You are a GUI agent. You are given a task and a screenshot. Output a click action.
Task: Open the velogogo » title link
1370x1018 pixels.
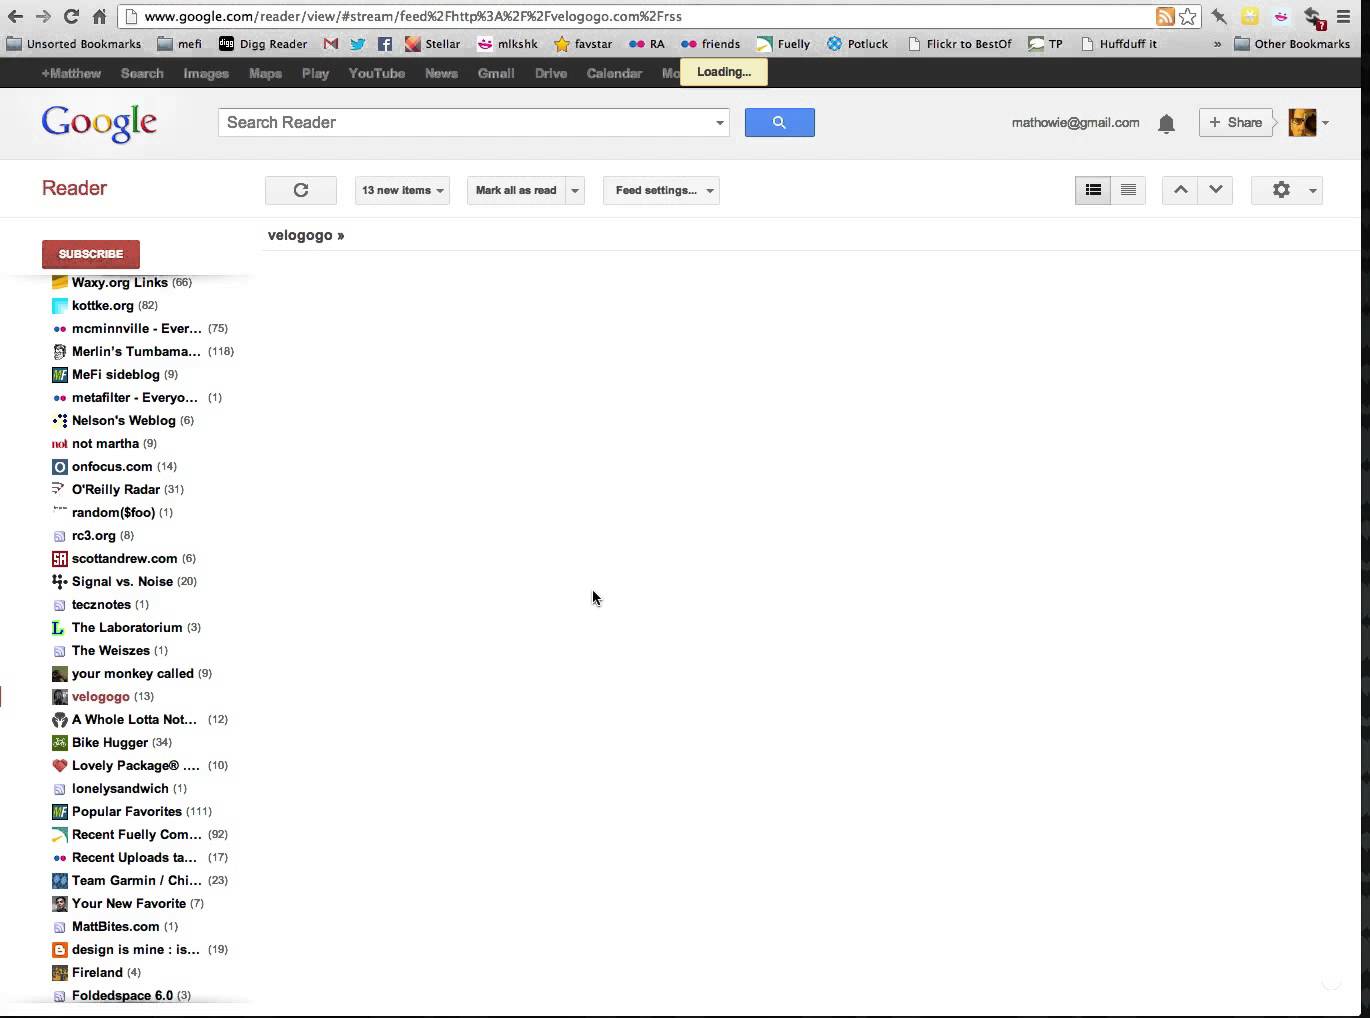pos(306,235)
